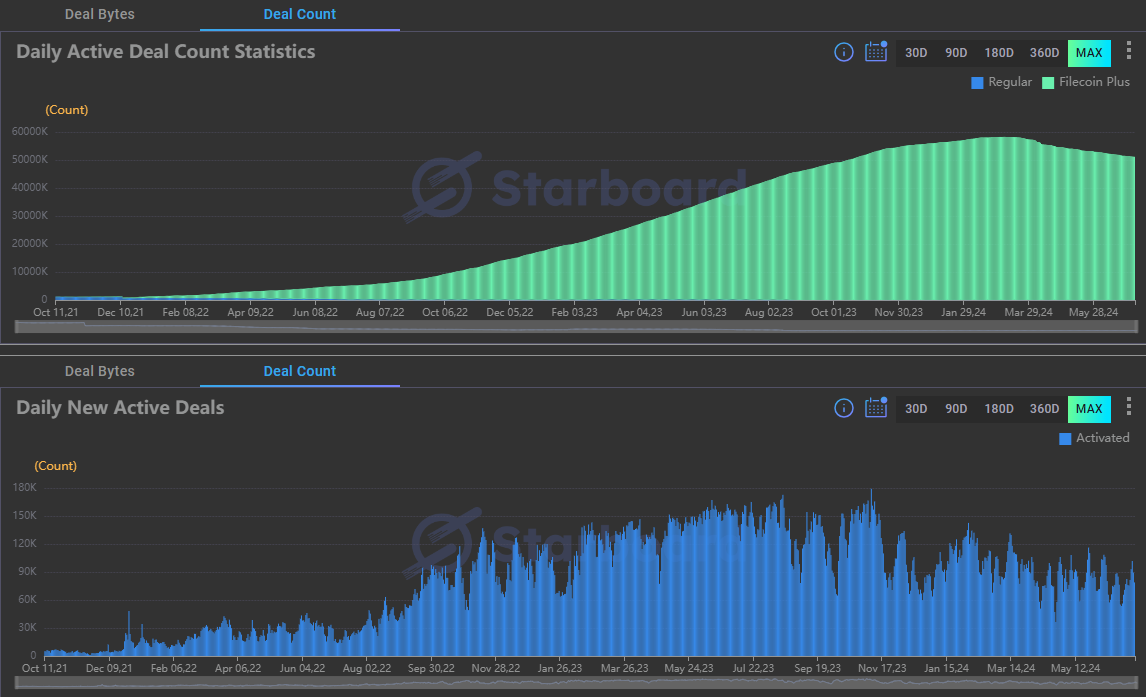Click the top chart's timeline range slider

coord(575,327)
